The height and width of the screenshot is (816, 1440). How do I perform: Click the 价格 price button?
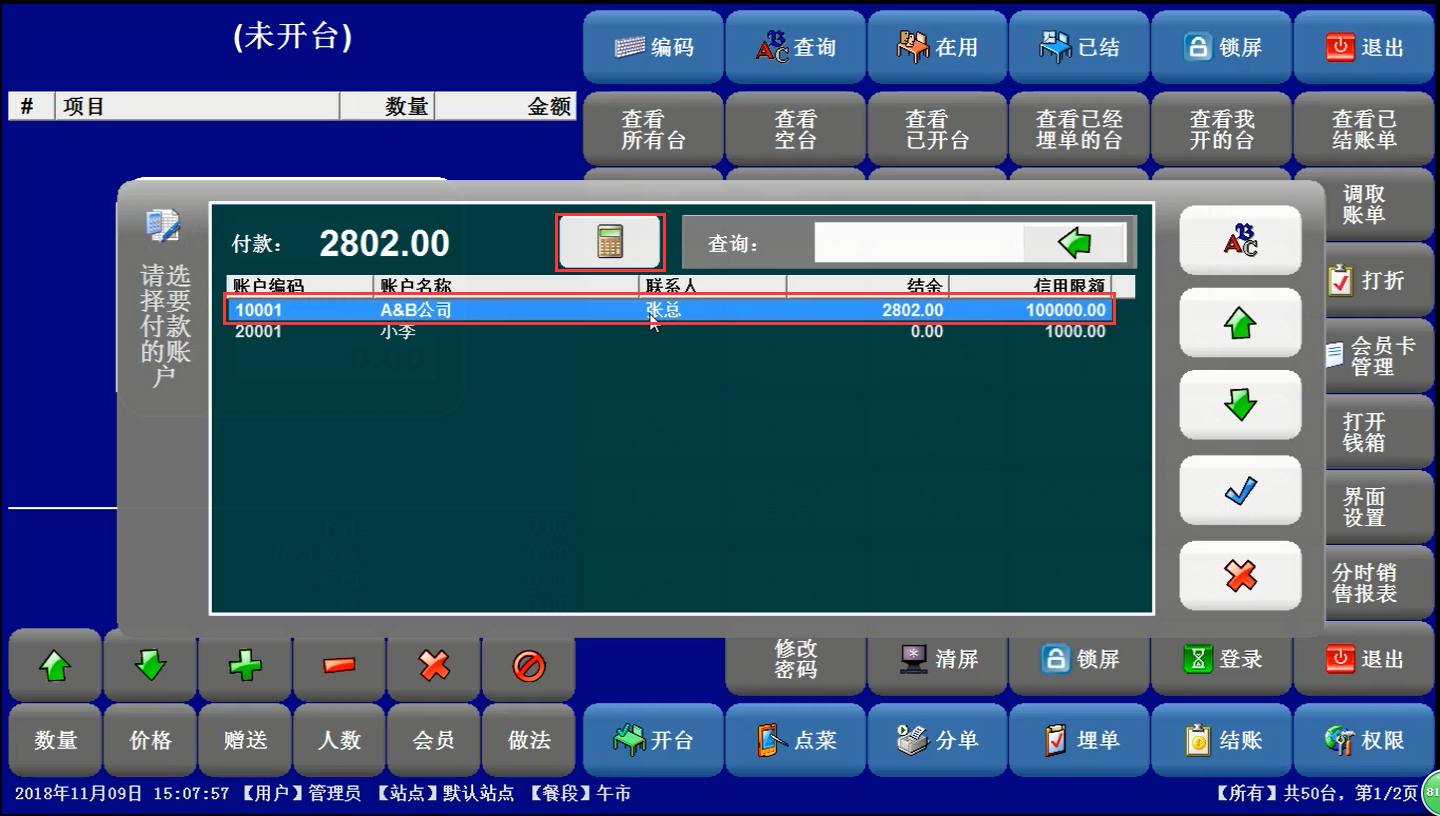[x=150, y=740]
